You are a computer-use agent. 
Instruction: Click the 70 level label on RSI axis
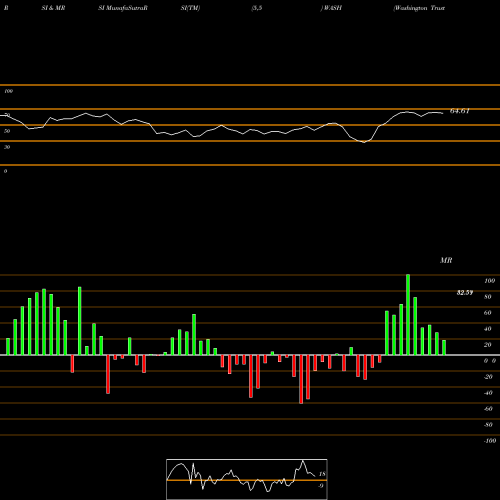[7, 115]
